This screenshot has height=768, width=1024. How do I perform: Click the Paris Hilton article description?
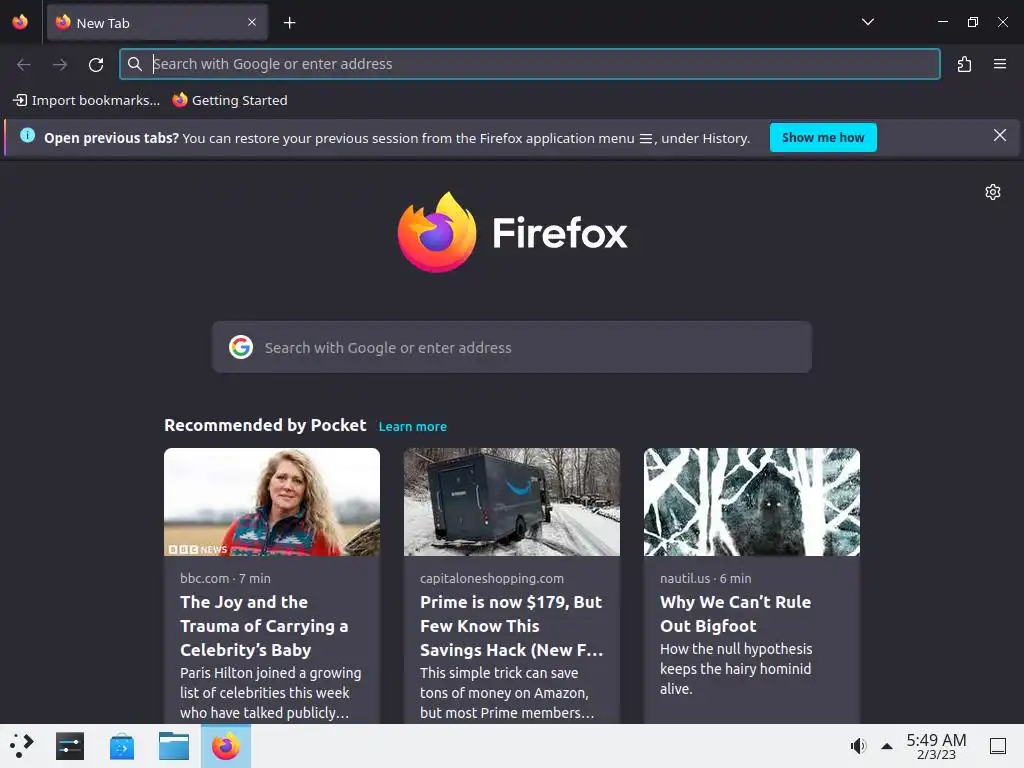pyautogui.click(x=270, y=692)
